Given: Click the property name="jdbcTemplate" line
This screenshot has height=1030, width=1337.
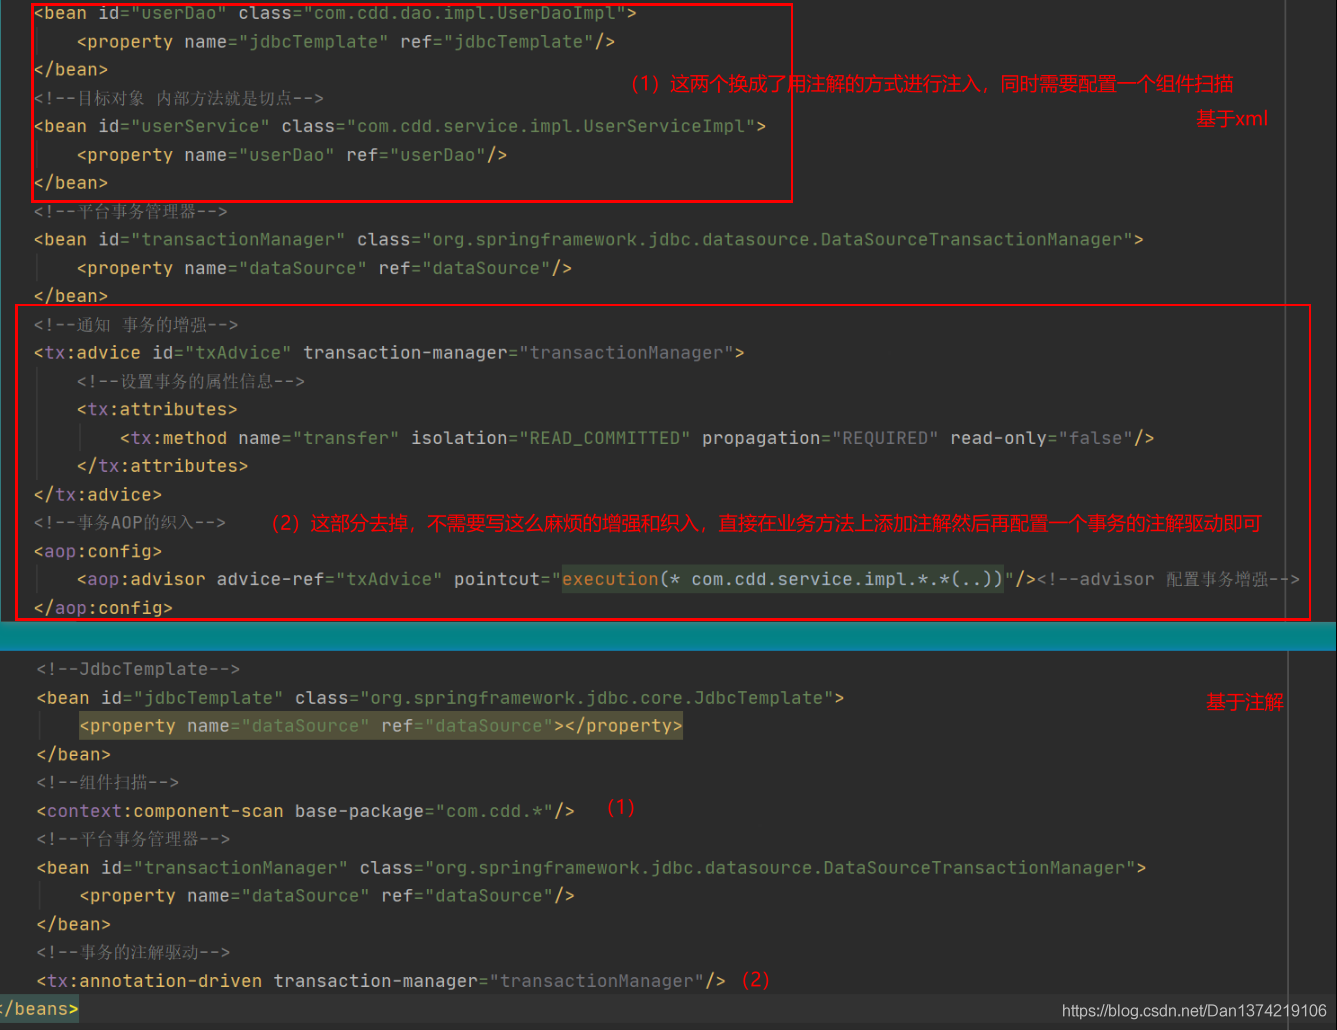Looking at the screenshot, I should pos(346,42).
